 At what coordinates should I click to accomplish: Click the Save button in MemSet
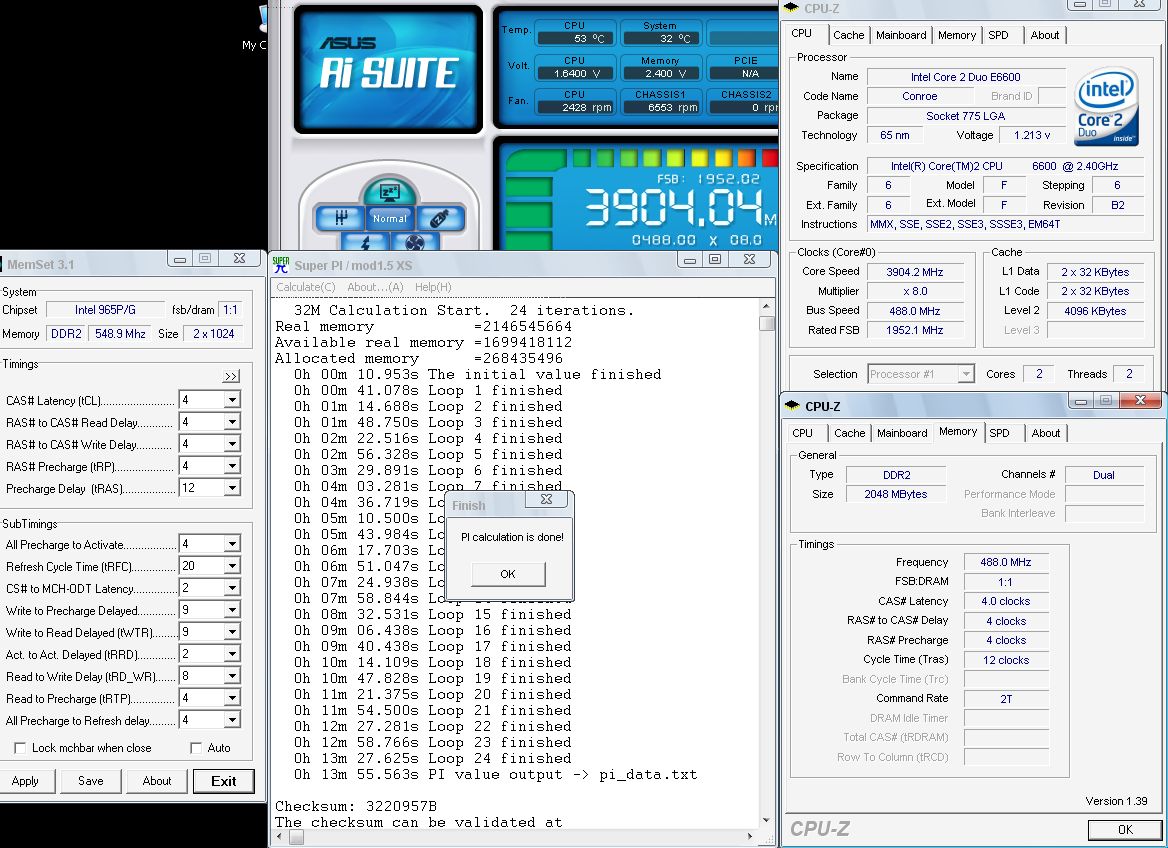click(91, 781)
